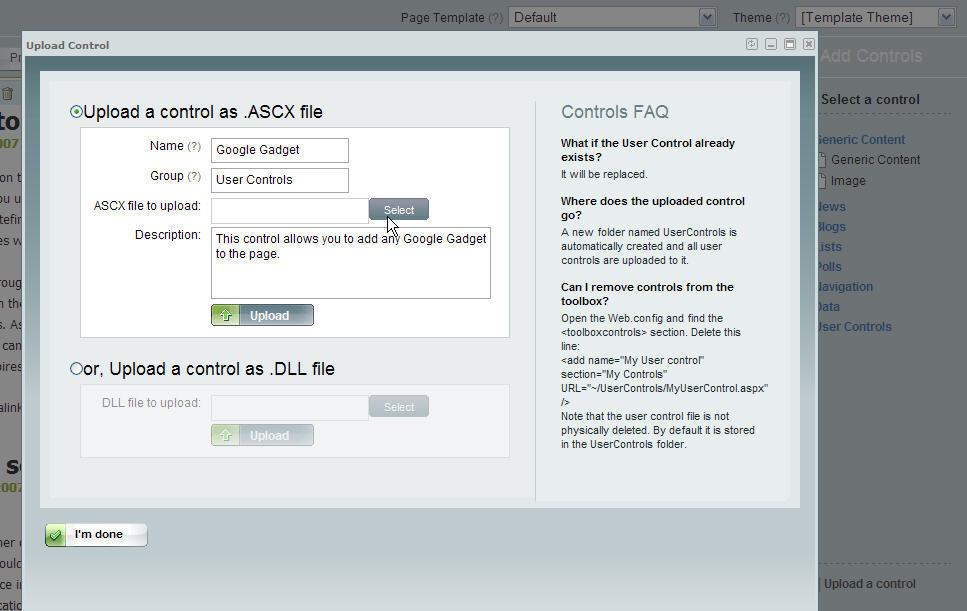This screenshot has width=967, height=611.
Task: Open the Navigation category in background panel
Action: 846,287
